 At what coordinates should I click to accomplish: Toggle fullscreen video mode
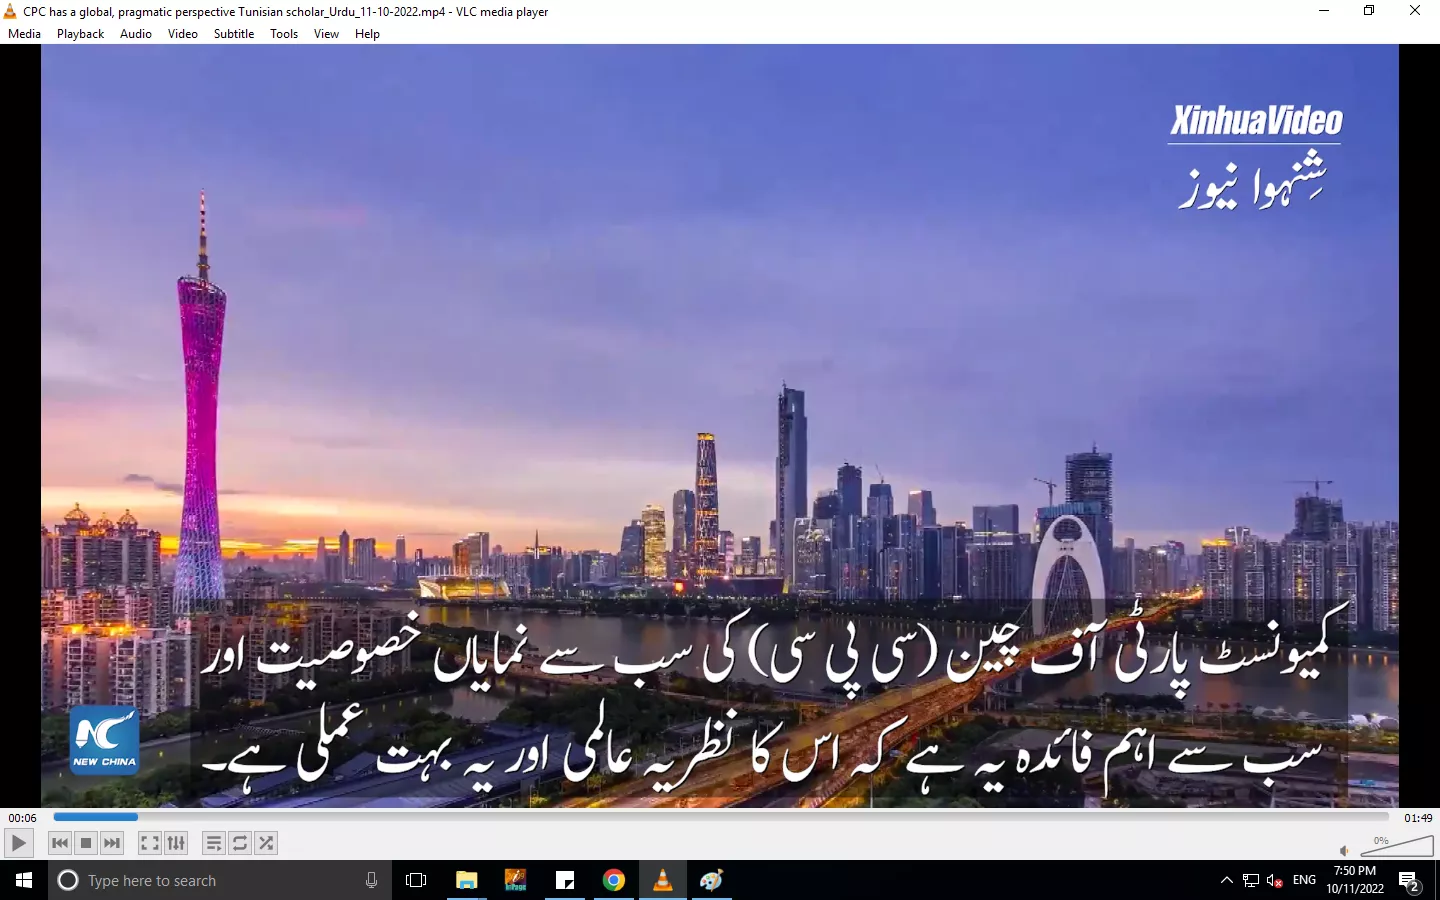(150, 843)
